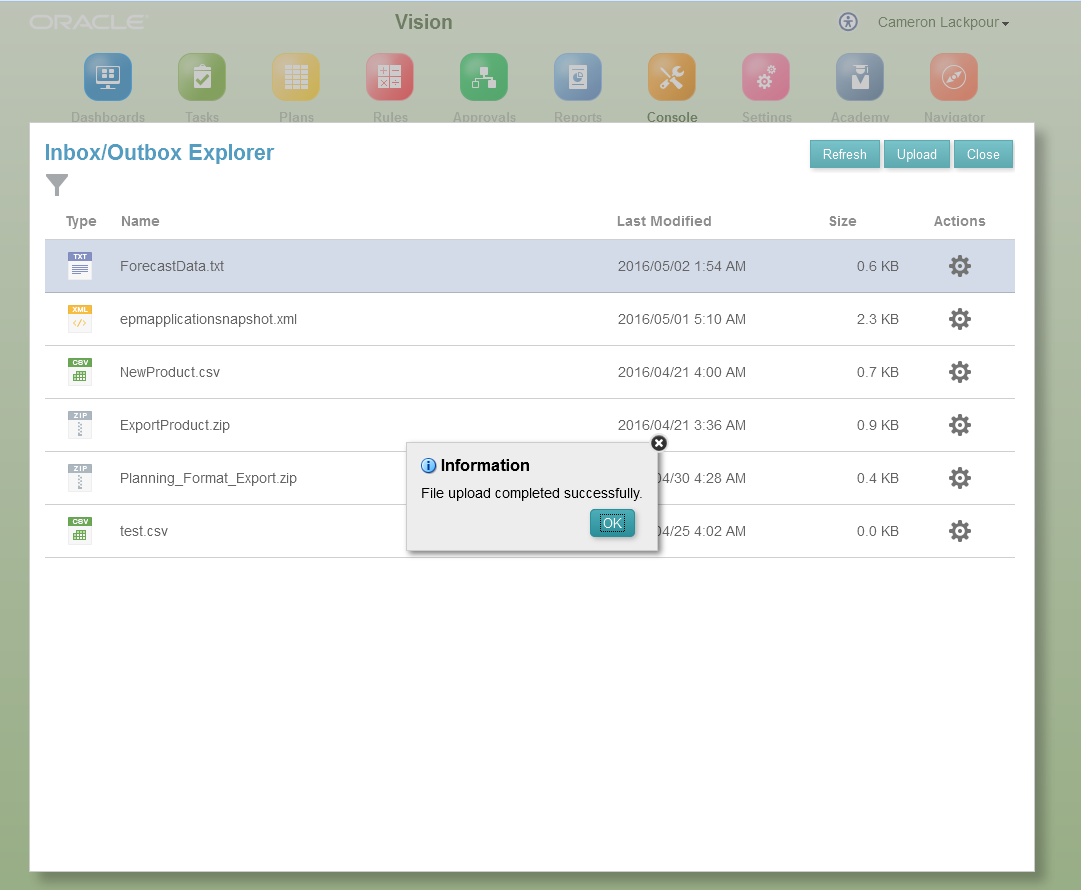Open actions gear for epmapplicationsnapshot.xml
Viewport: 1081px width, 890px height.
960,319
